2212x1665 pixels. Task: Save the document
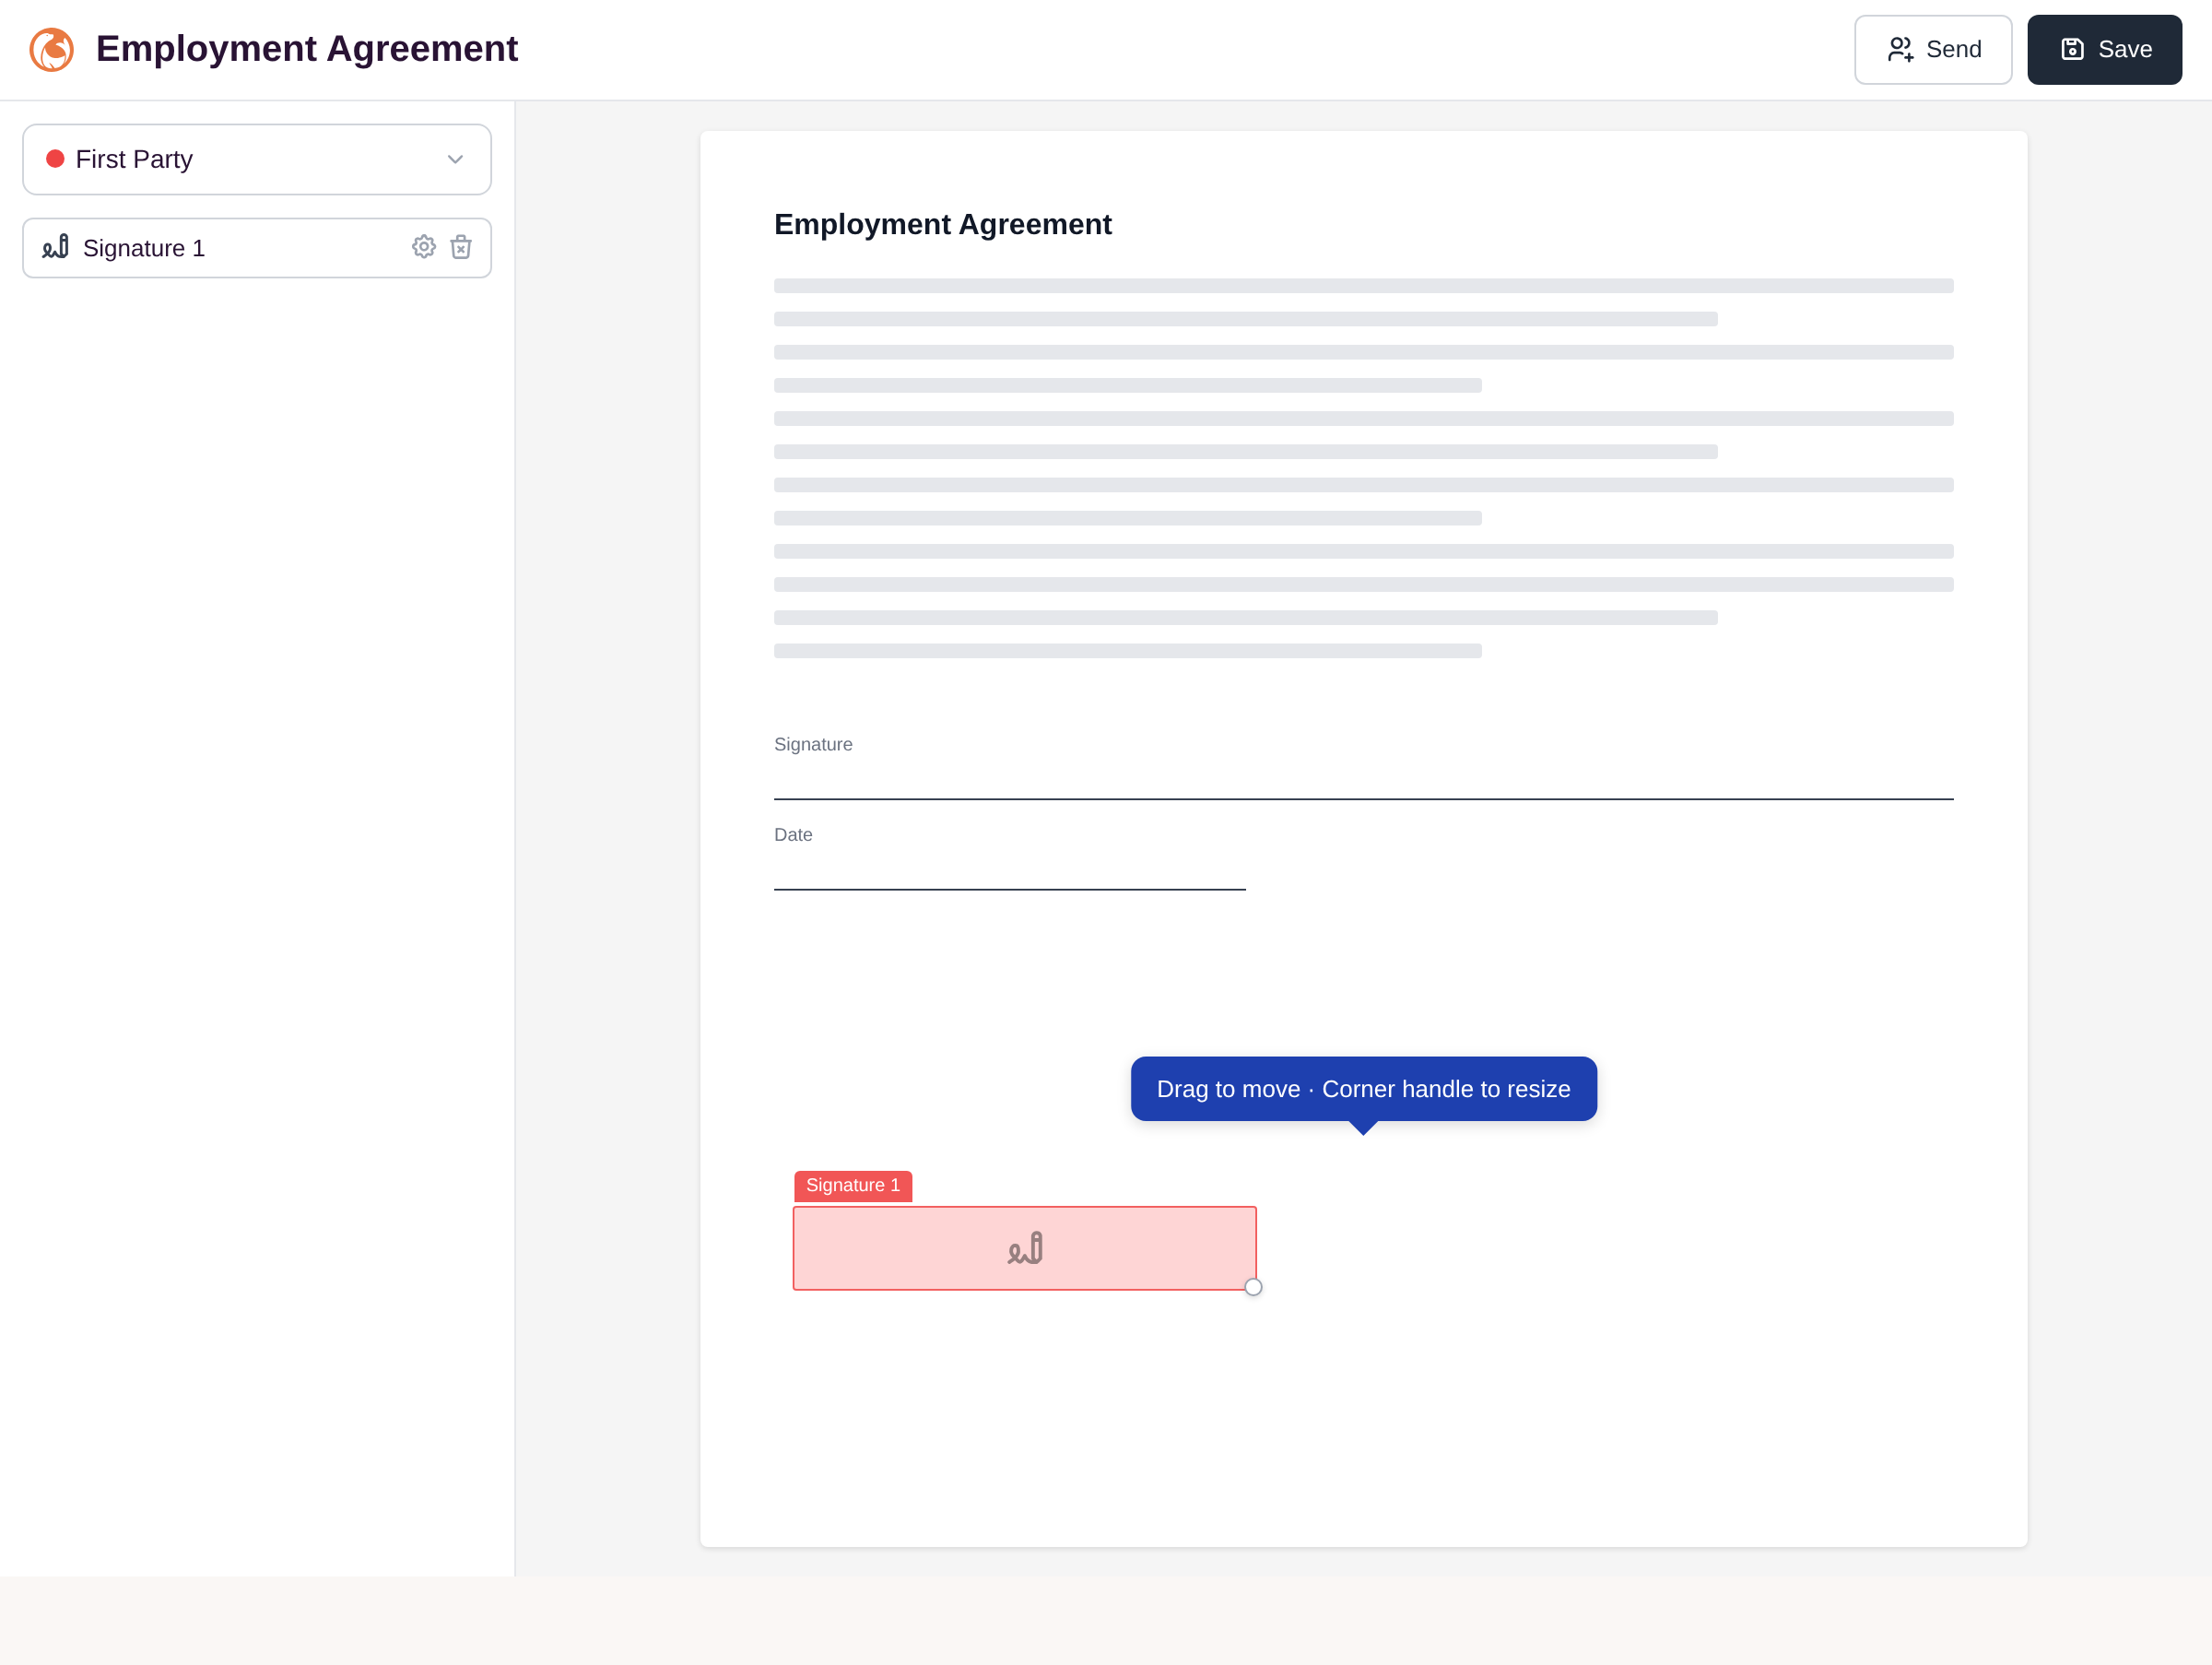pyautogui.click(x=2105, y=49)
